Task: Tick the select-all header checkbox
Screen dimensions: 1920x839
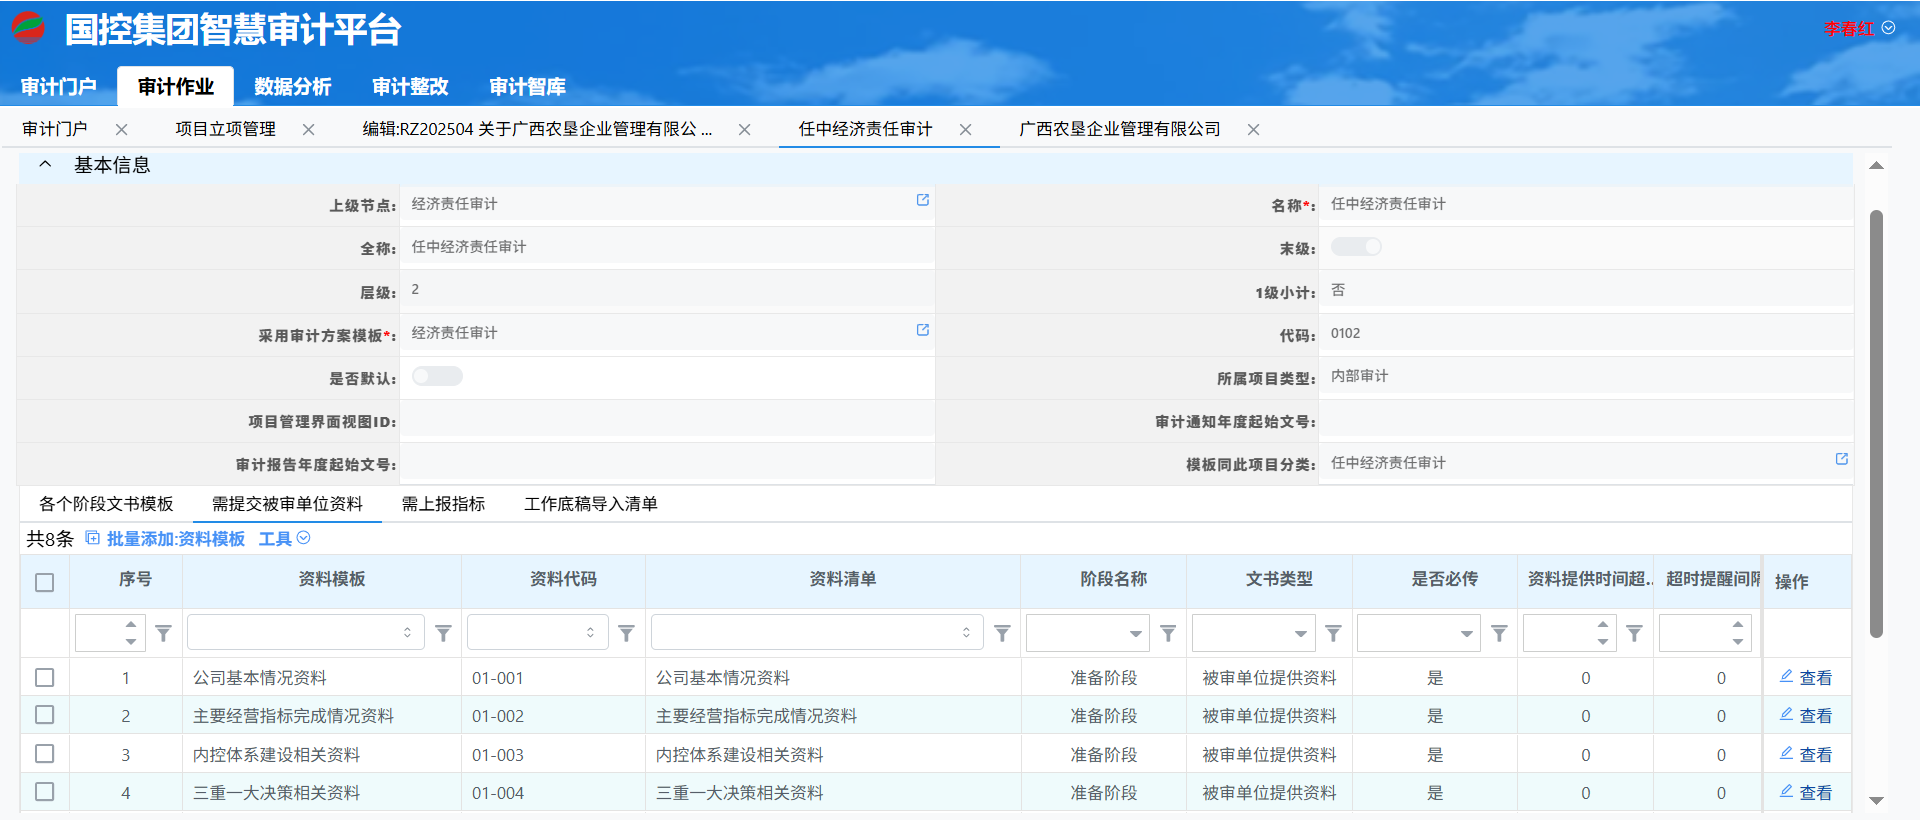Action: [44, 582]
